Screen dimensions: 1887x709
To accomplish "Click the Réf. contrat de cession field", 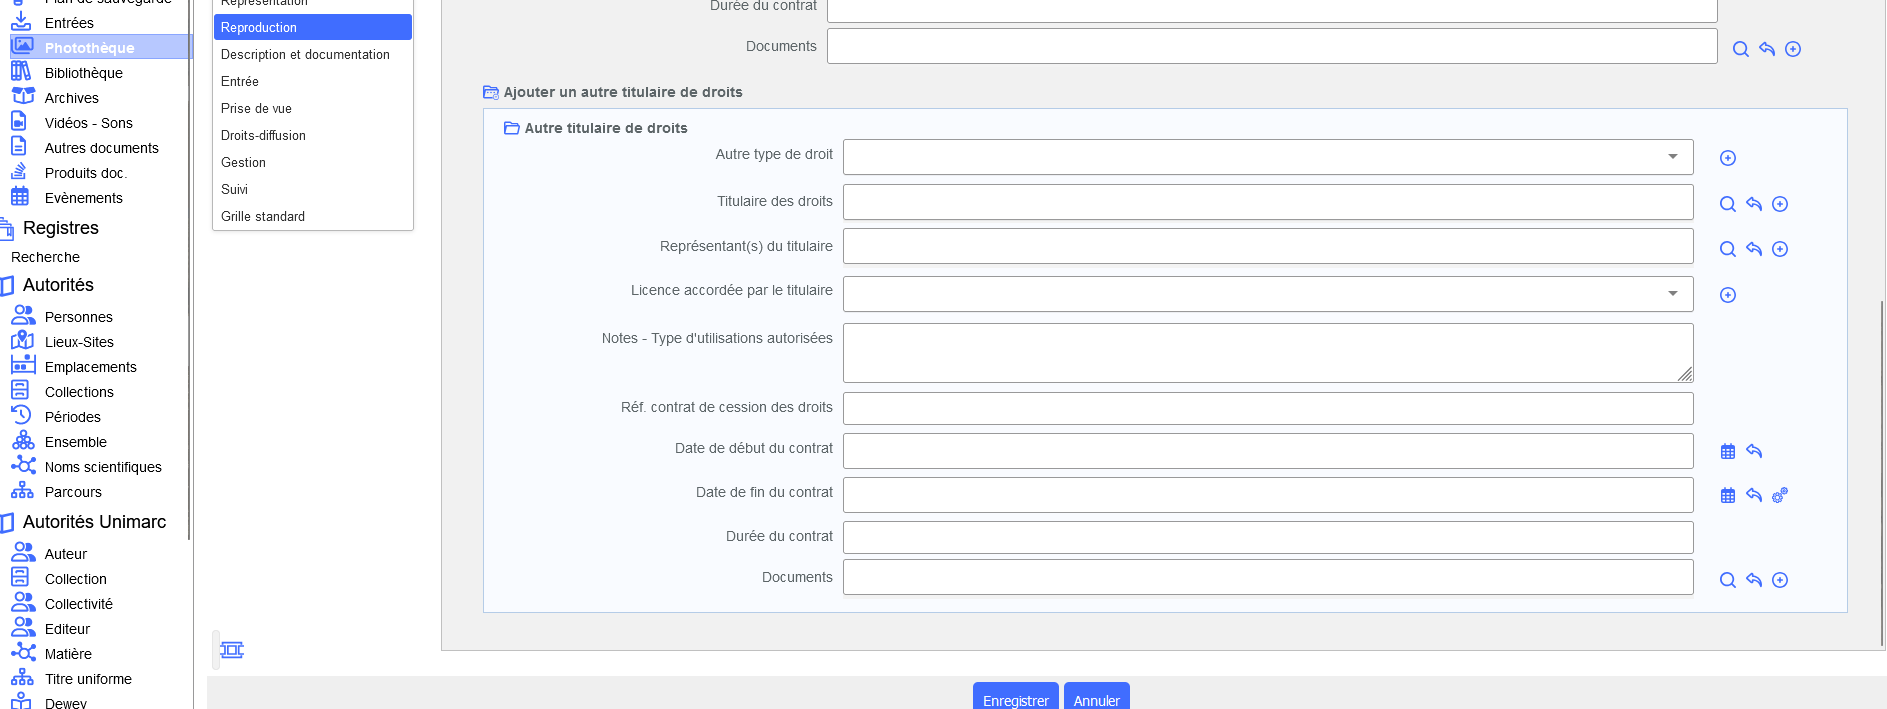I will pos(1267,408).
